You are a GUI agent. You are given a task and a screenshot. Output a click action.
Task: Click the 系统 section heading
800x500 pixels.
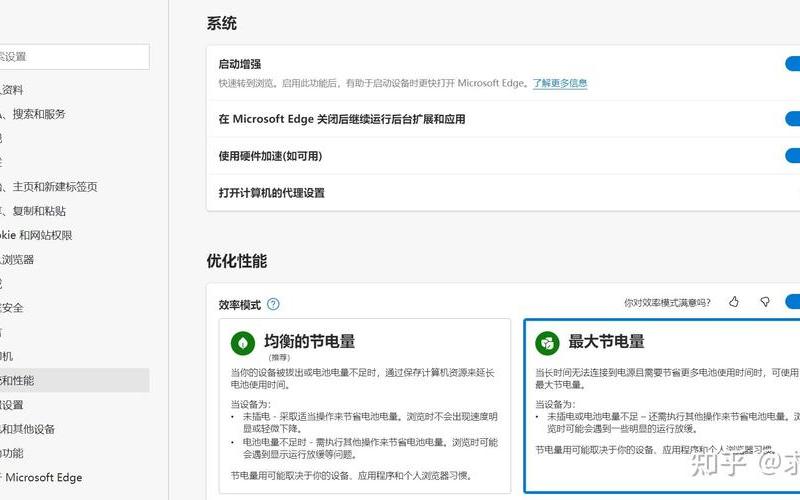coord(221,23)
